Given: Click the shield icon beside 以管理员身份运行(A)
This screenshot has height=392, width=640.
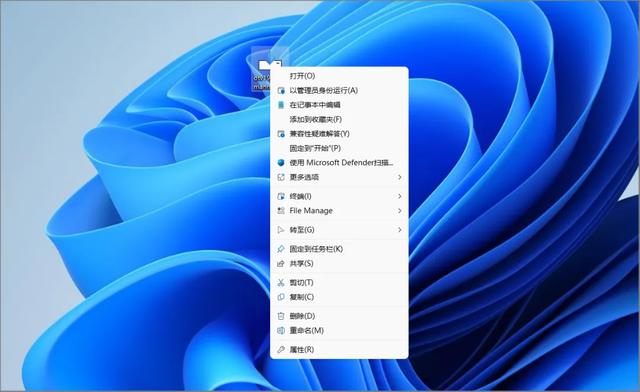Looking at the screenshot, I should [281, 90].
